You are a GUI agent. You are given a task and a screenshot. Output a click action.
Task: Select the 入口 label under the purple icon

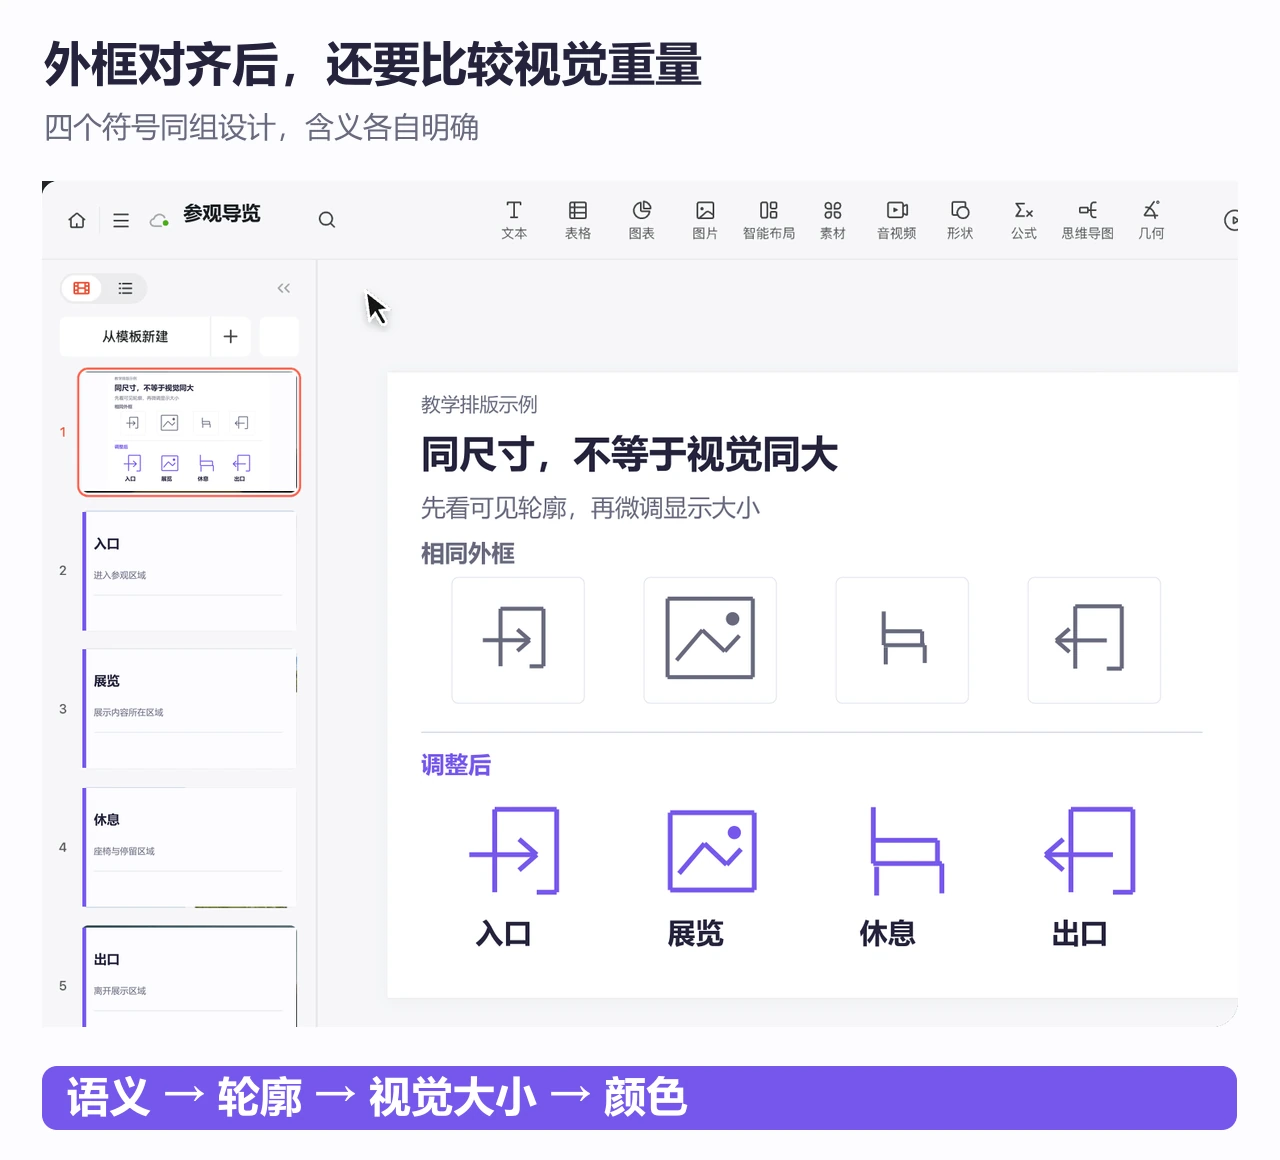504,934
